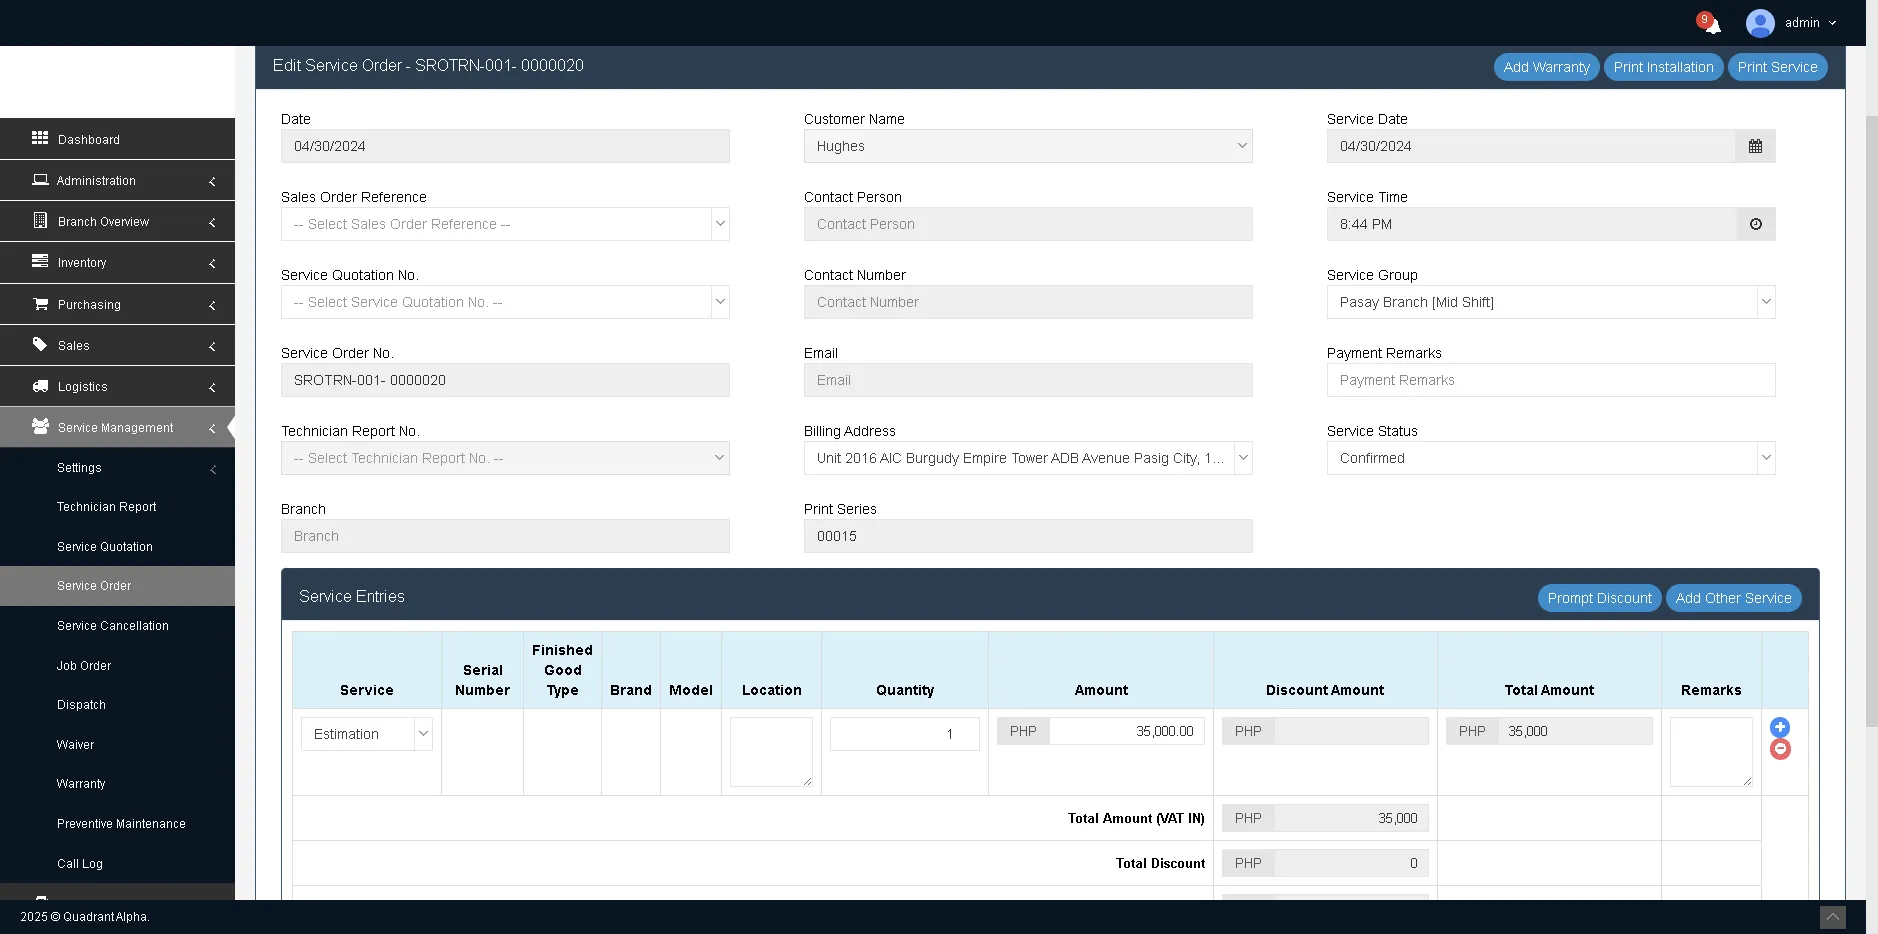Open the Customer Name dropdown
Viewport: 1878px width, 934px height.
1027,146
